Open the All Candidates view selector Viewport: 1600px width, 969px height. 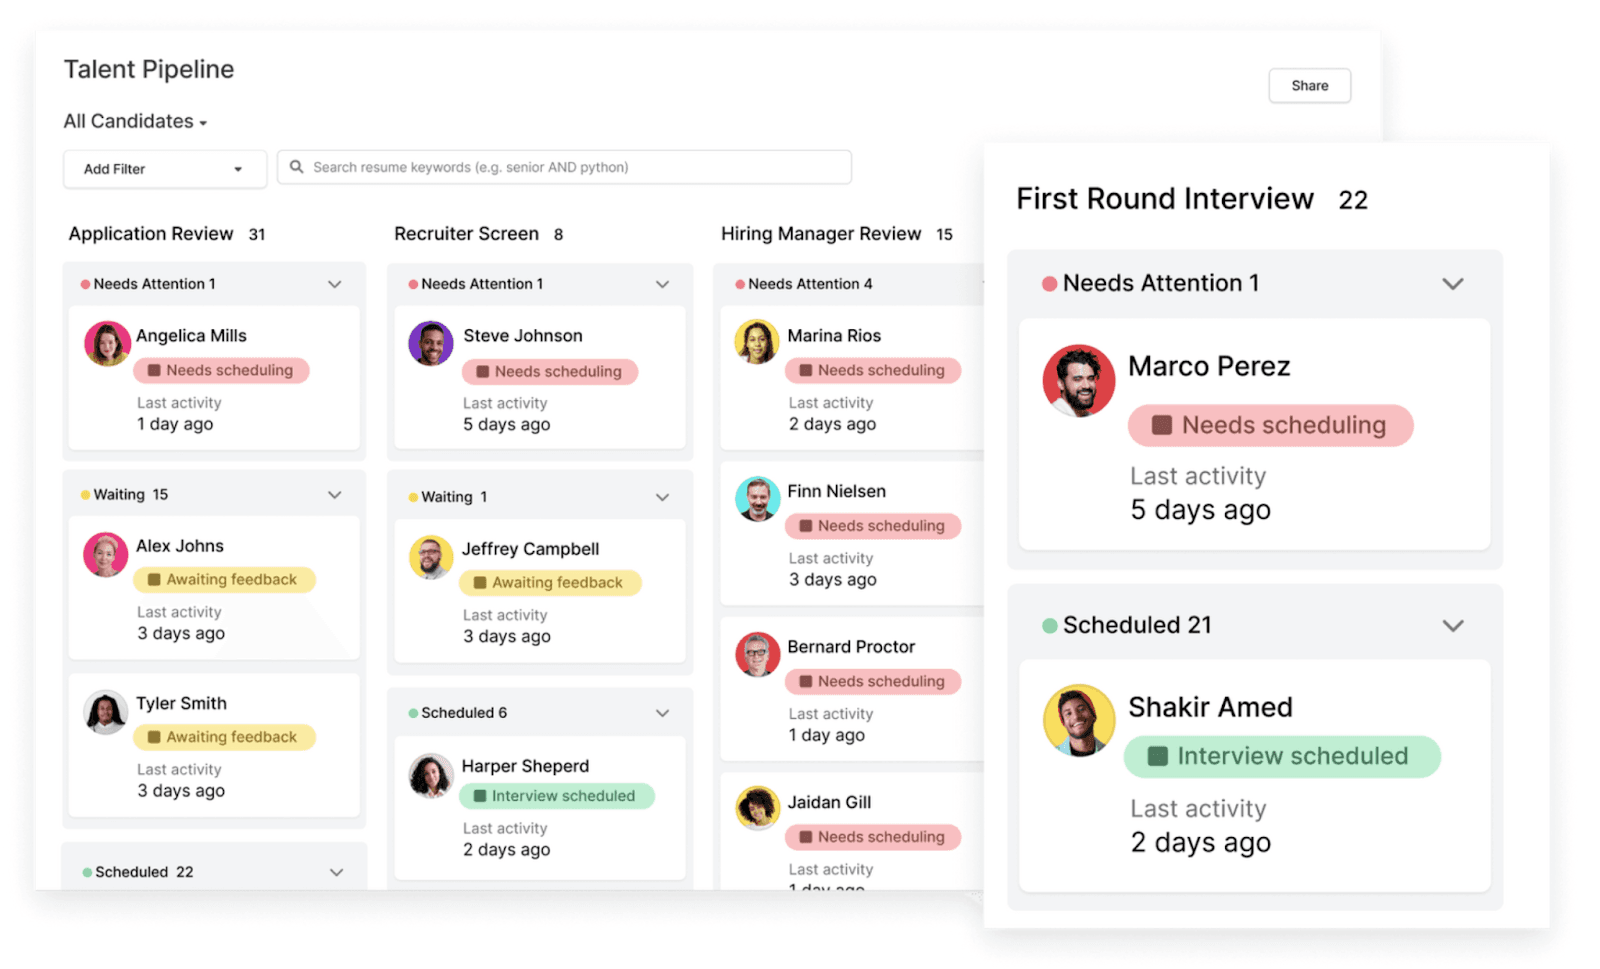point(134,120)
